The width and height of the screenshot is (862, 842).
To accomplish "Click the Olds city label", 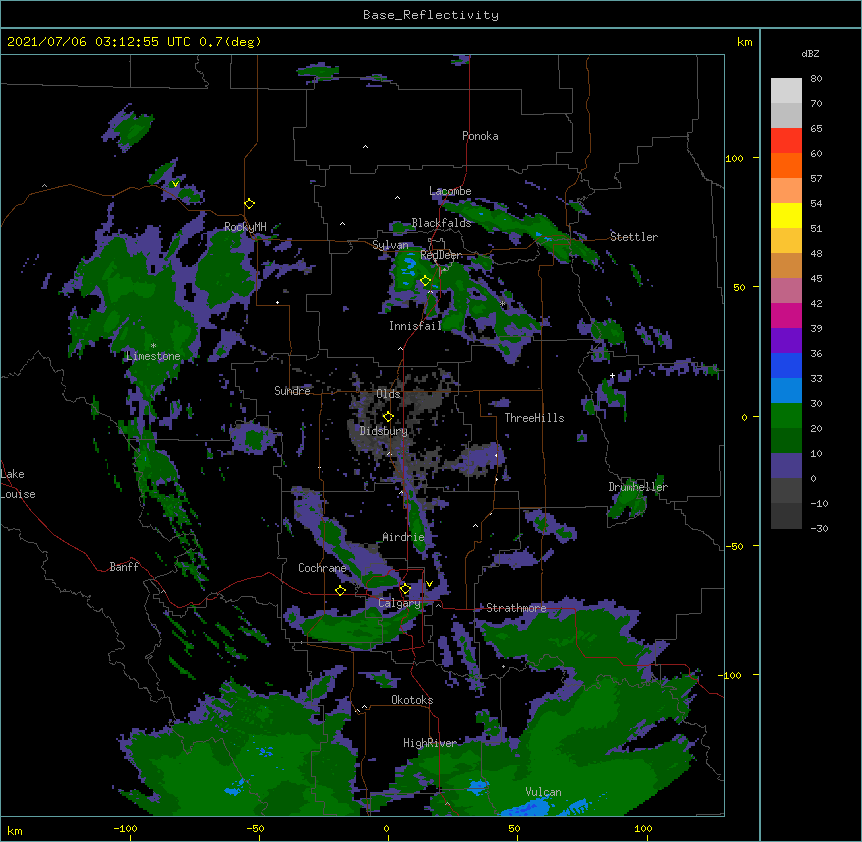I will point(388,394).
